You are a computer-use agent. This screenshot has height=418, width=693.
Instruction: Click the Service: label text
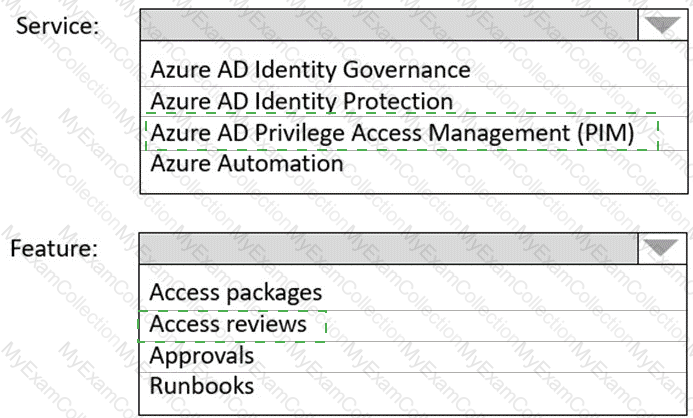[59, 27]
